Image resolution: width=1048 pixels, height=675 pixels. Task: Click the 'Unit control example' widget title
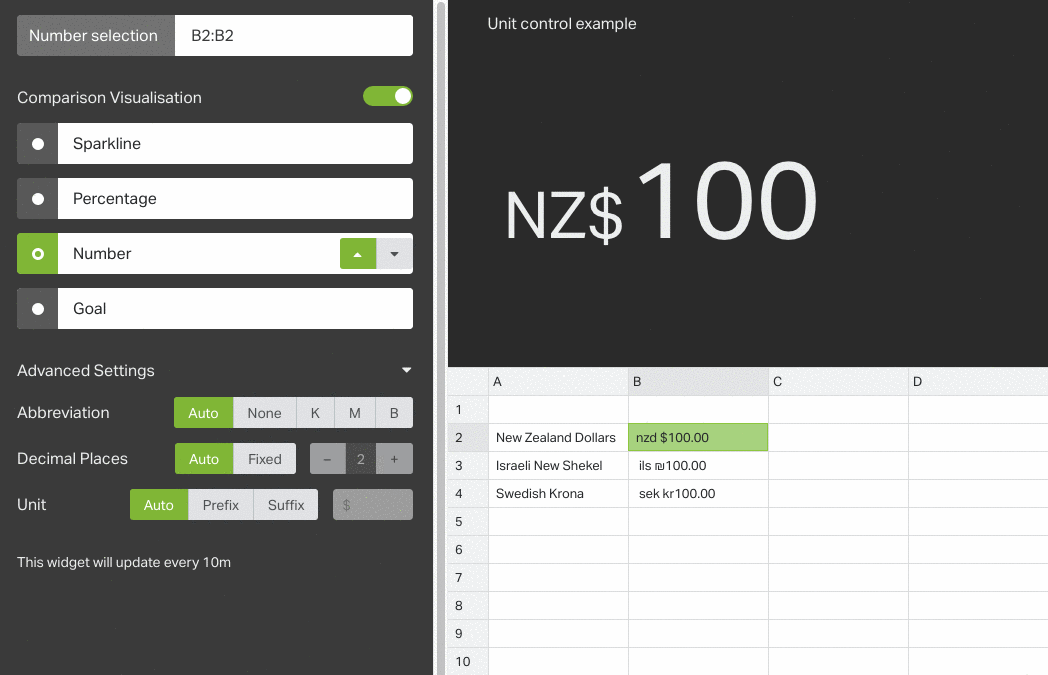point(561,23)
